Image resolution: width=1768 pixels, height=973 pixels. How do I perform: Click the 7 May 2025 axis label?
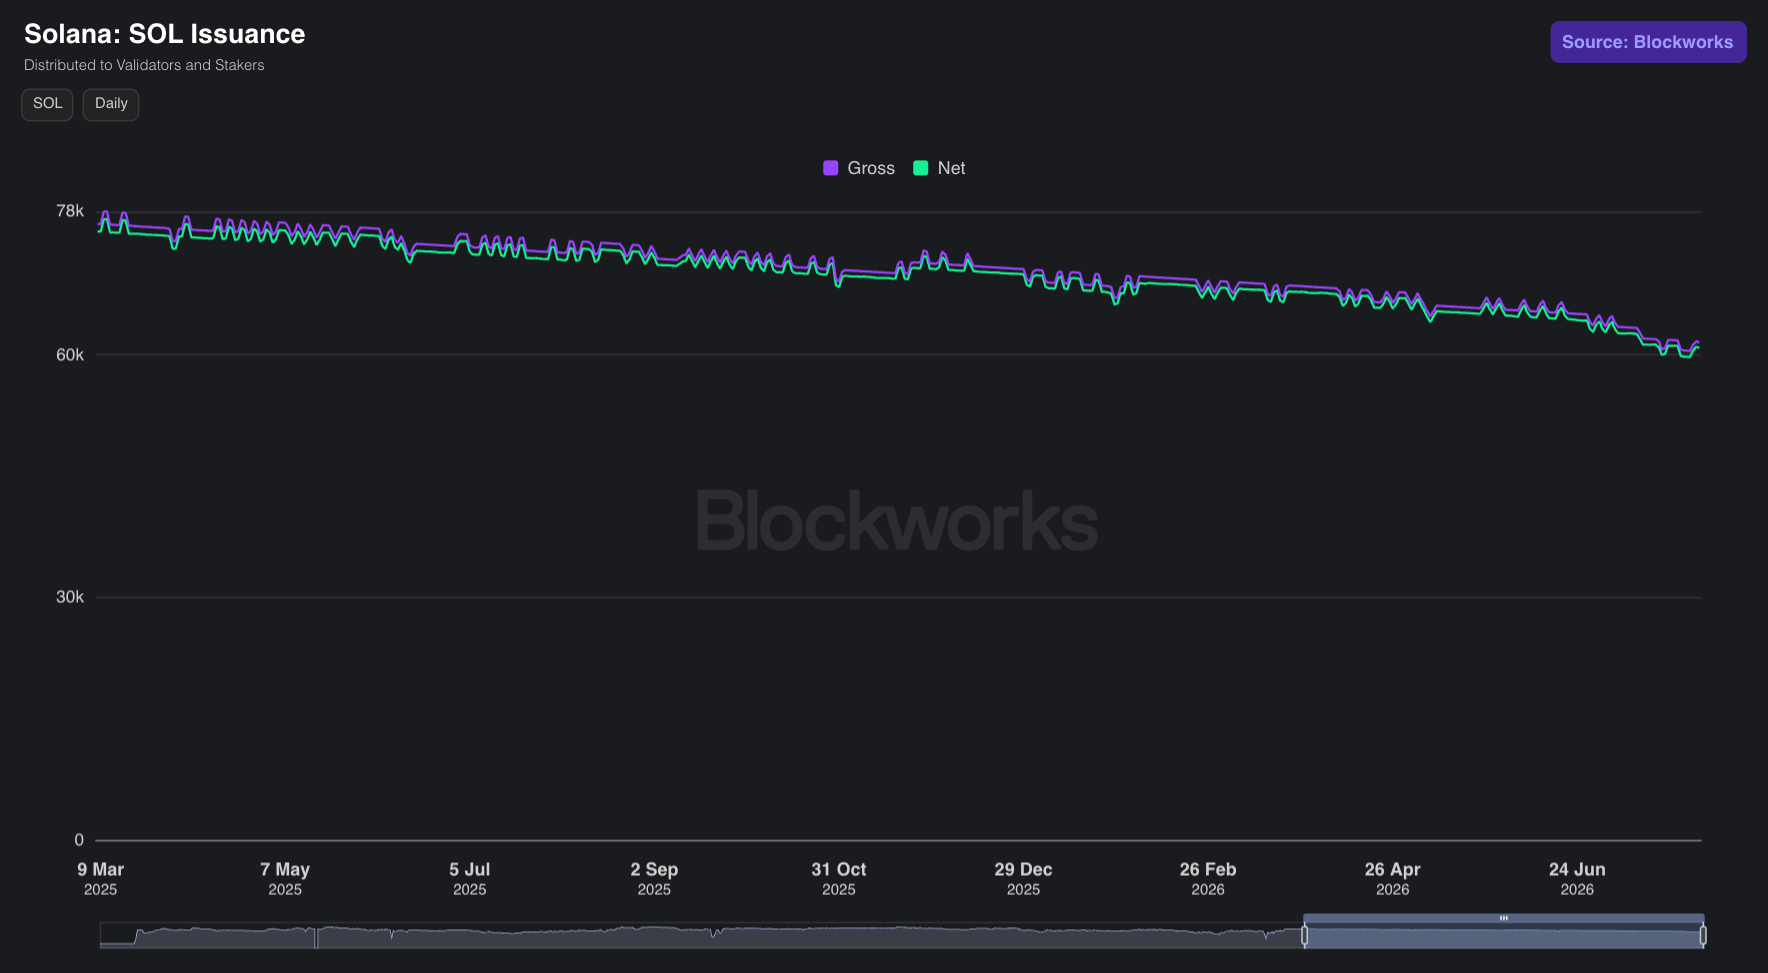tap(285, 878)
